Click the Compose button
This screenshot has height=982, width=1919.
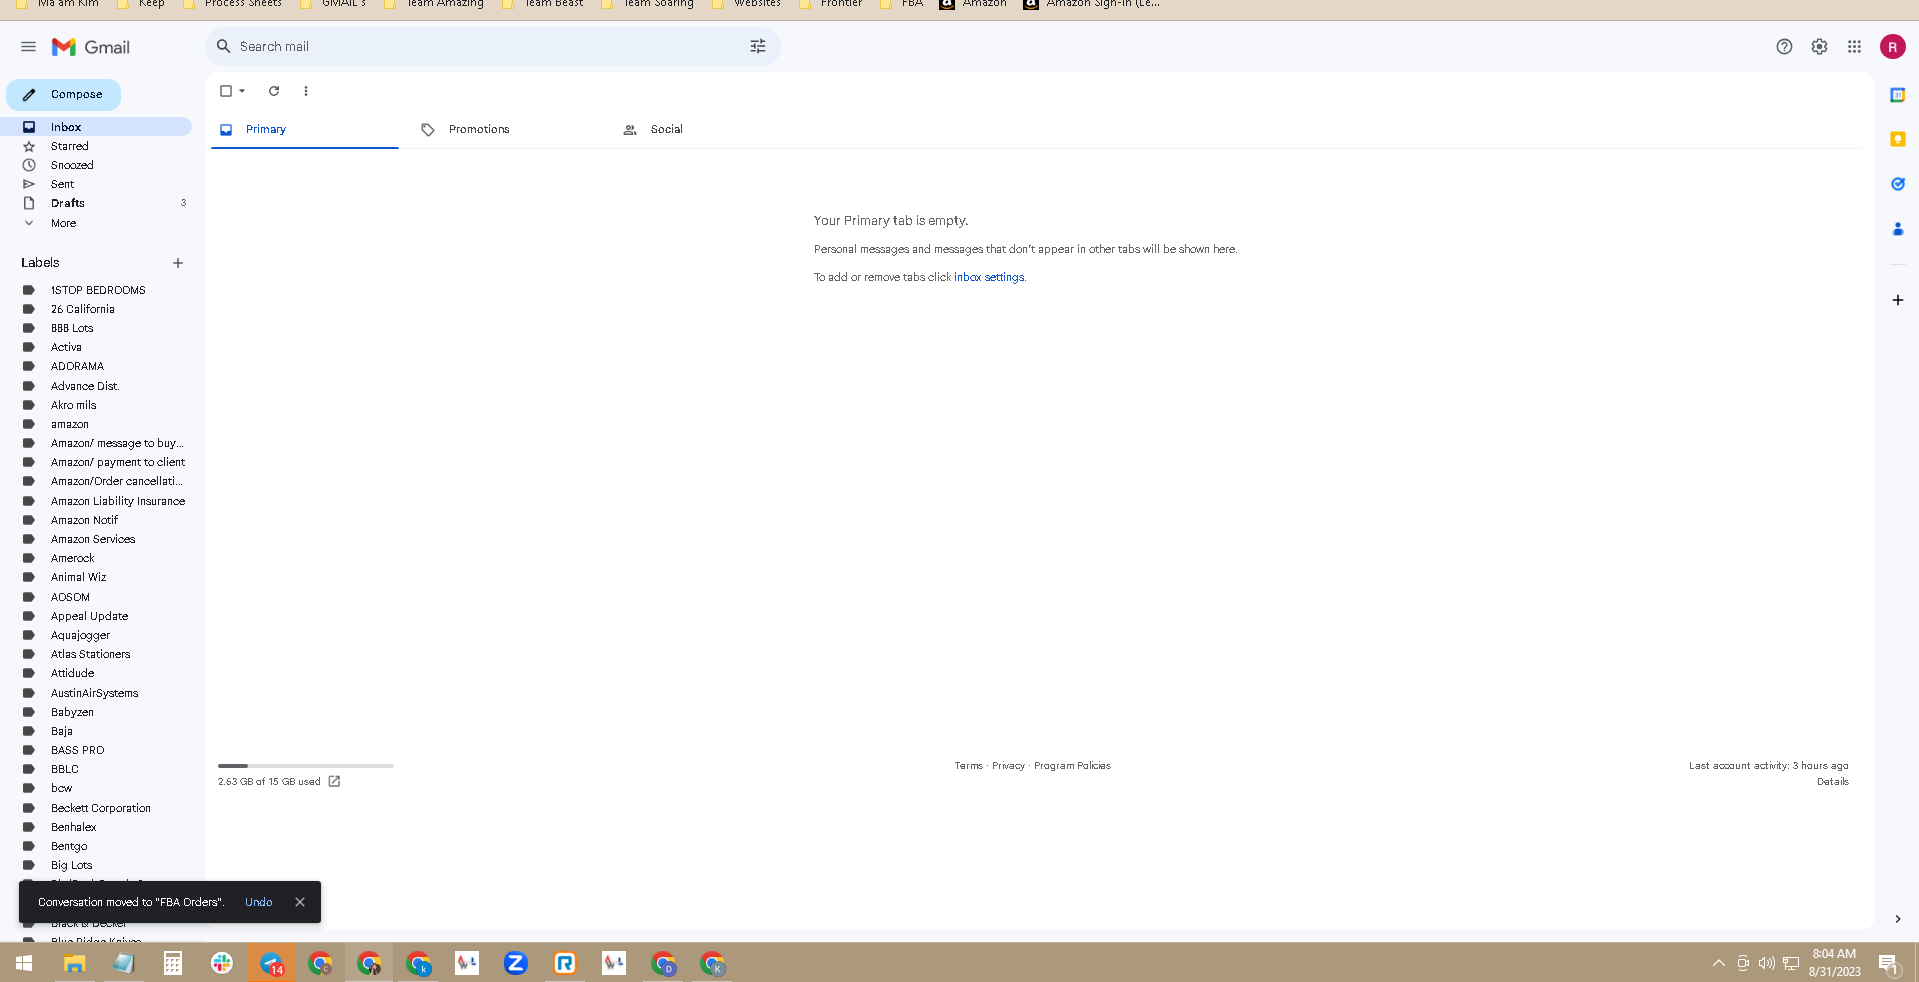[x=64, y=94]
